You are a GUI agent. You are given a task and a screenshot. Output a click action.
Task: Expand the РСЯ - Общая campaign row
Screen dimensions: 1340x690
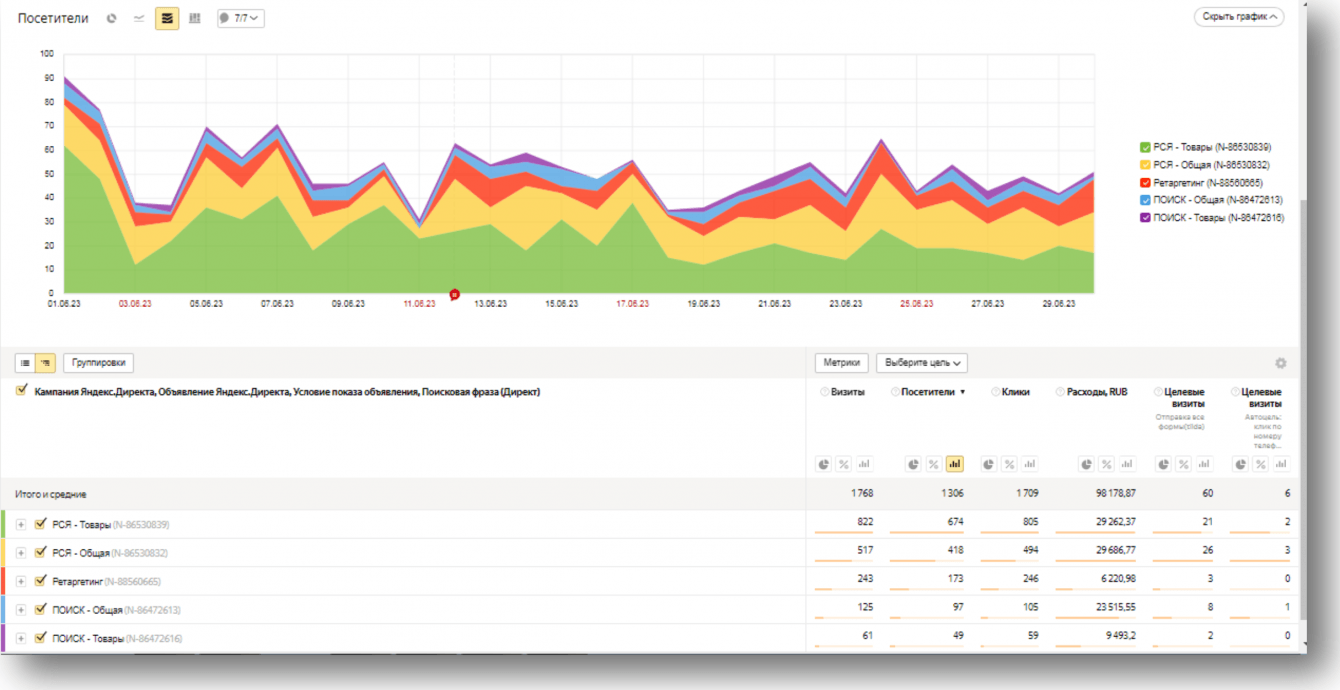click(21, 553)
